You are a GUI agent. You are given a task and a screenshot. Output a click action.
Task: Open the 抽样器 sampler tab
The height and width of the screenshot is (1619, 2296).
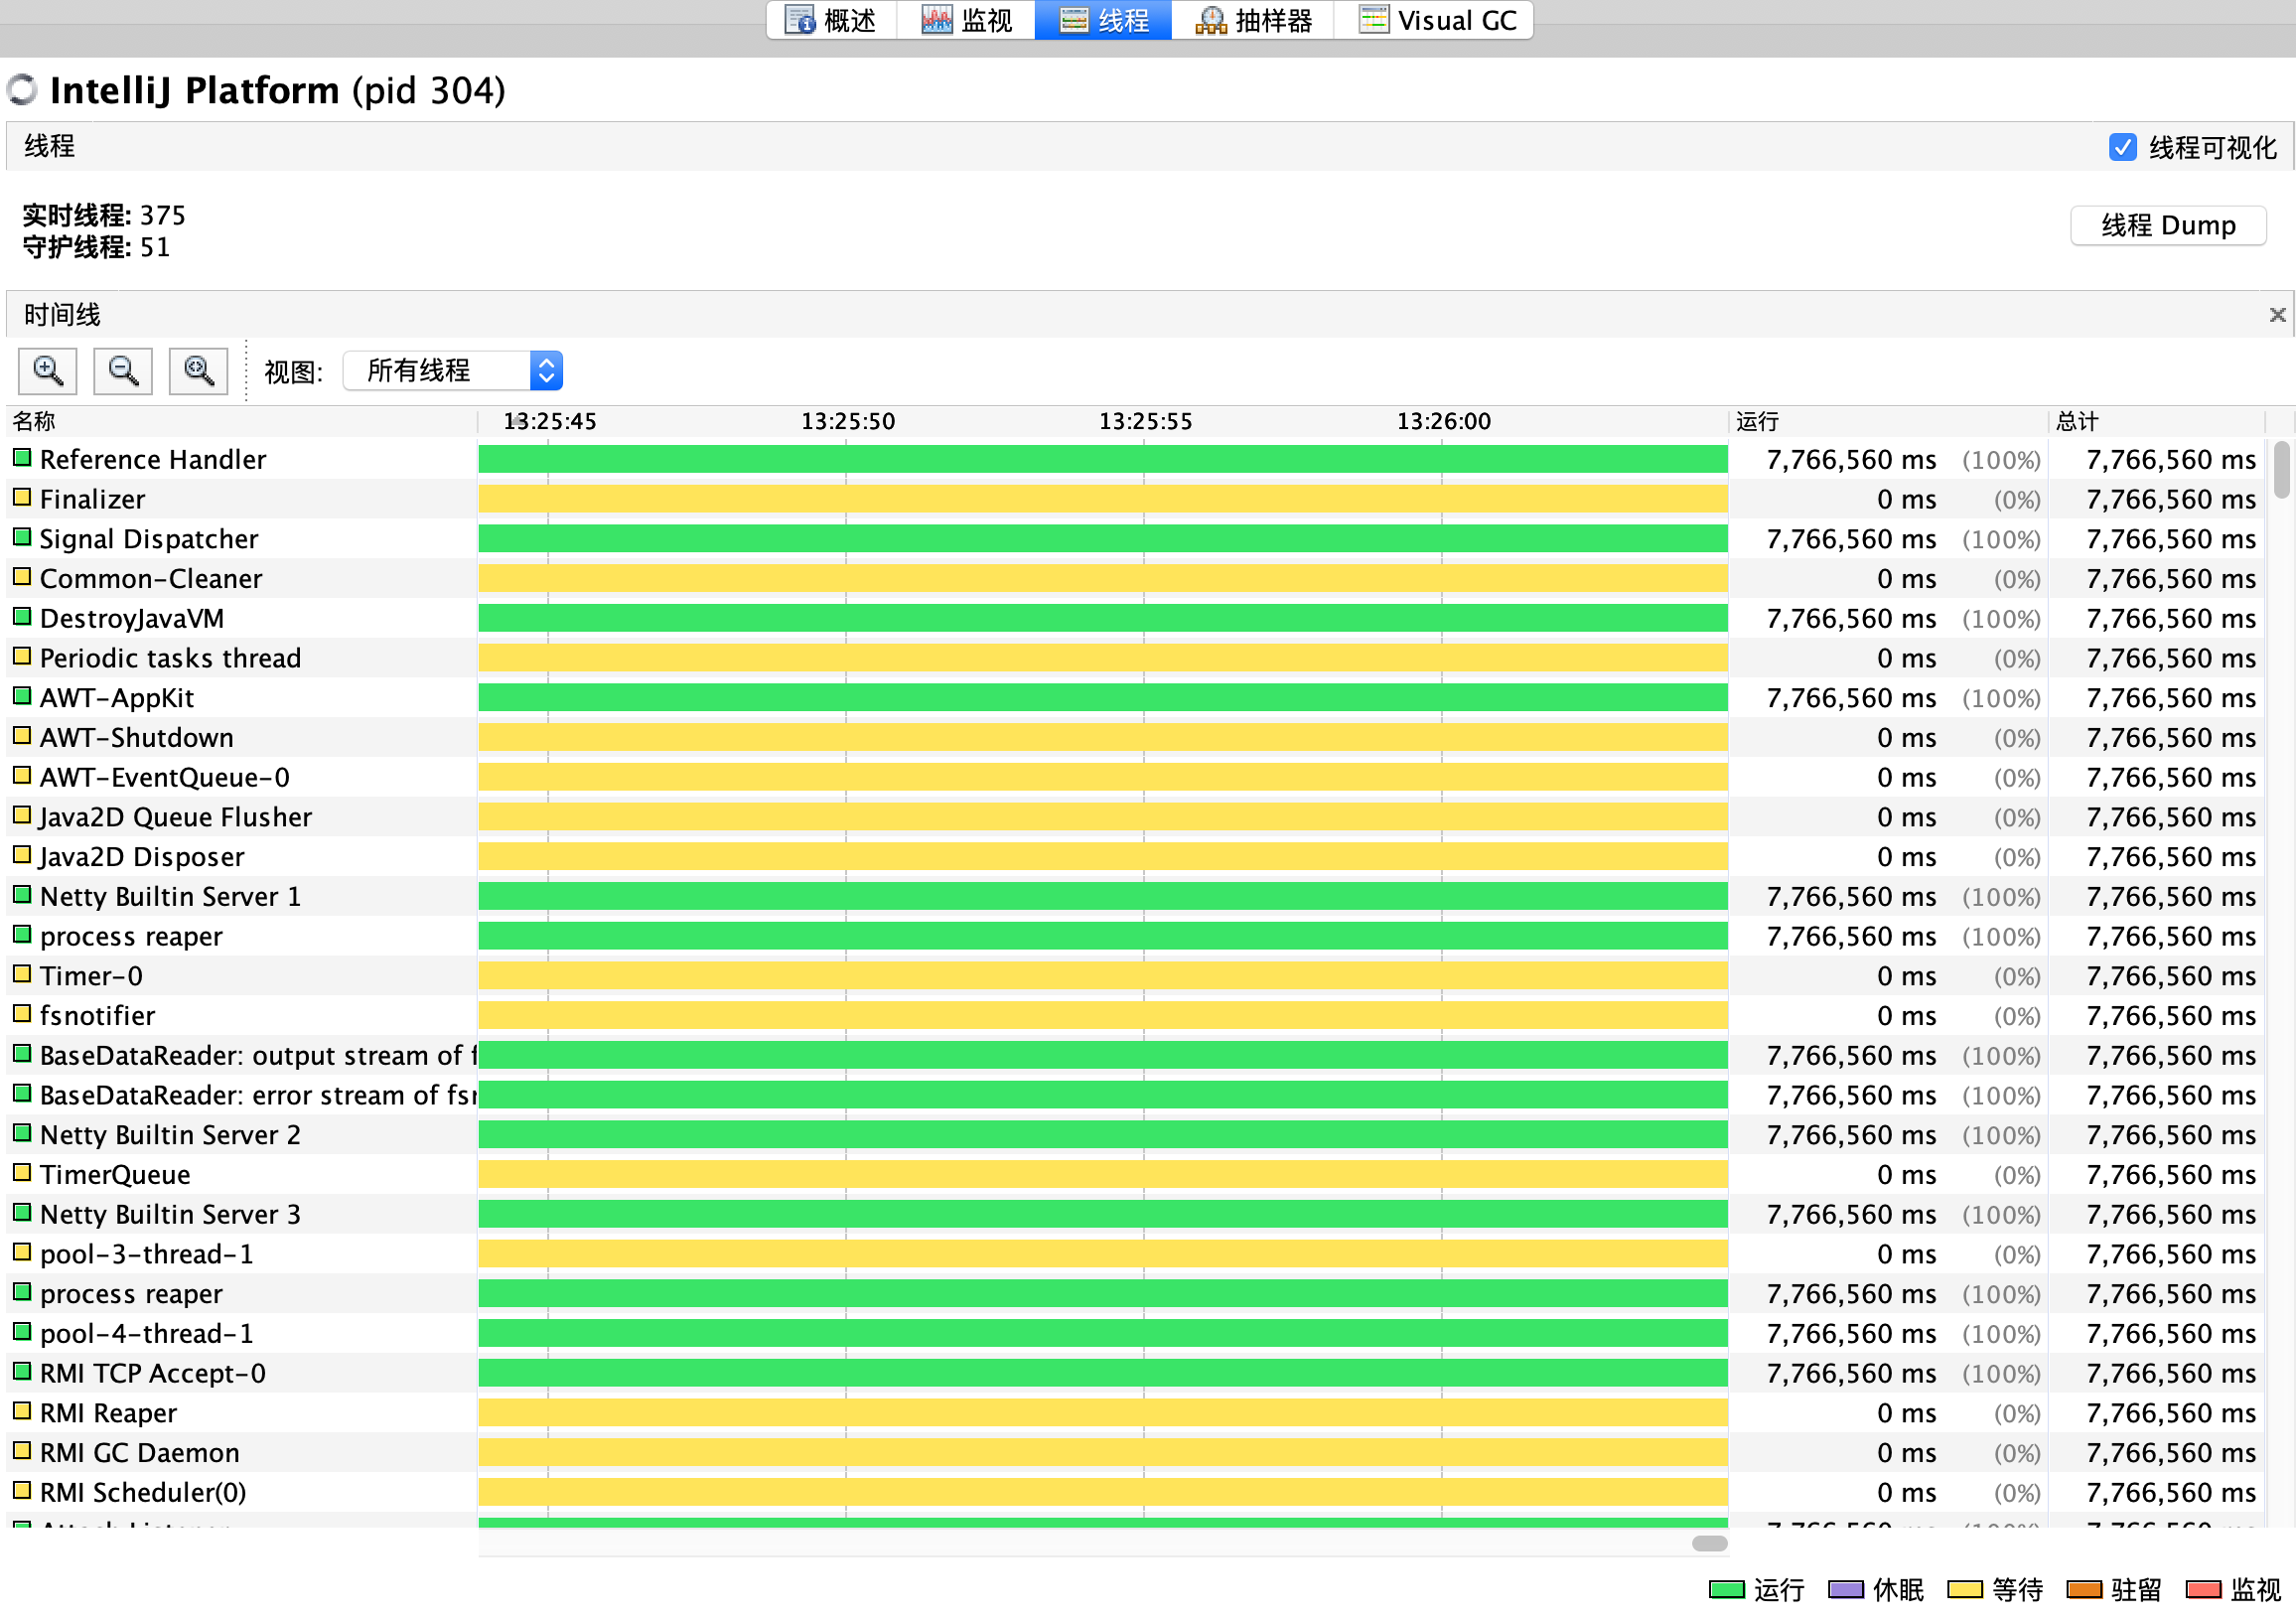click(1253, 20)
